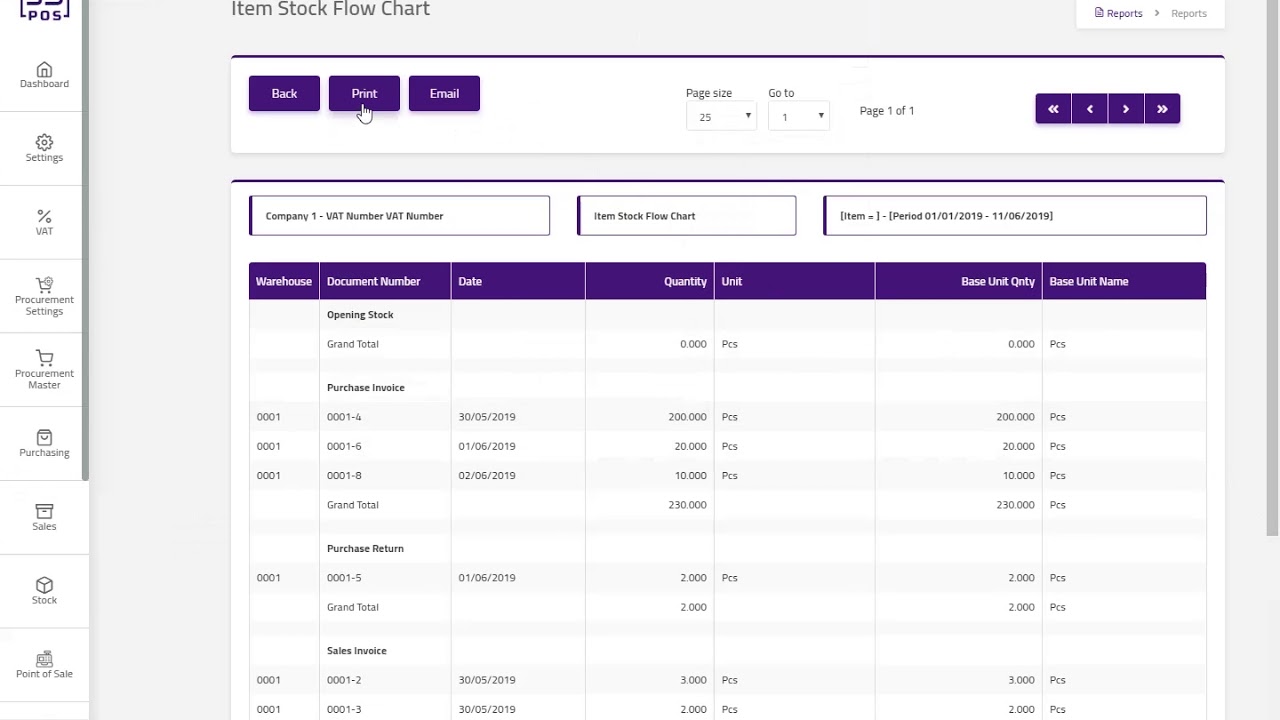Click the Quantity column header

pos(650,281)
